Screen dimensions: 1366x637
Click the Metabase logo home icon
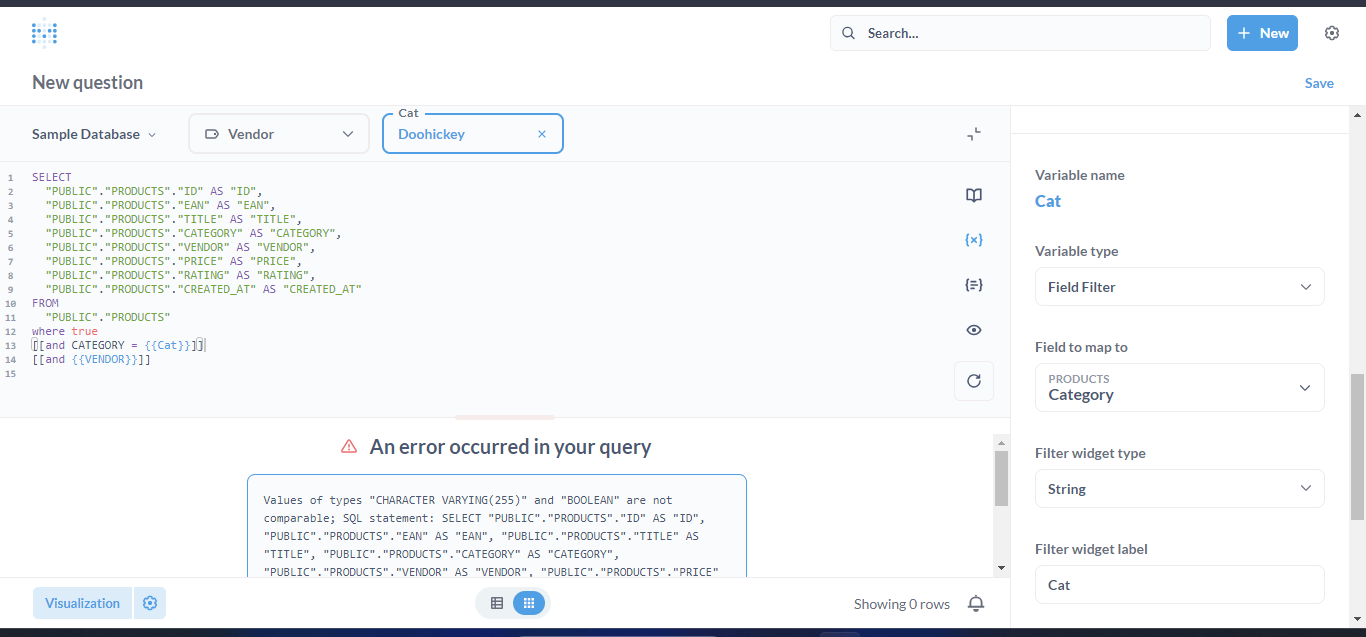[x=44, y=33]
